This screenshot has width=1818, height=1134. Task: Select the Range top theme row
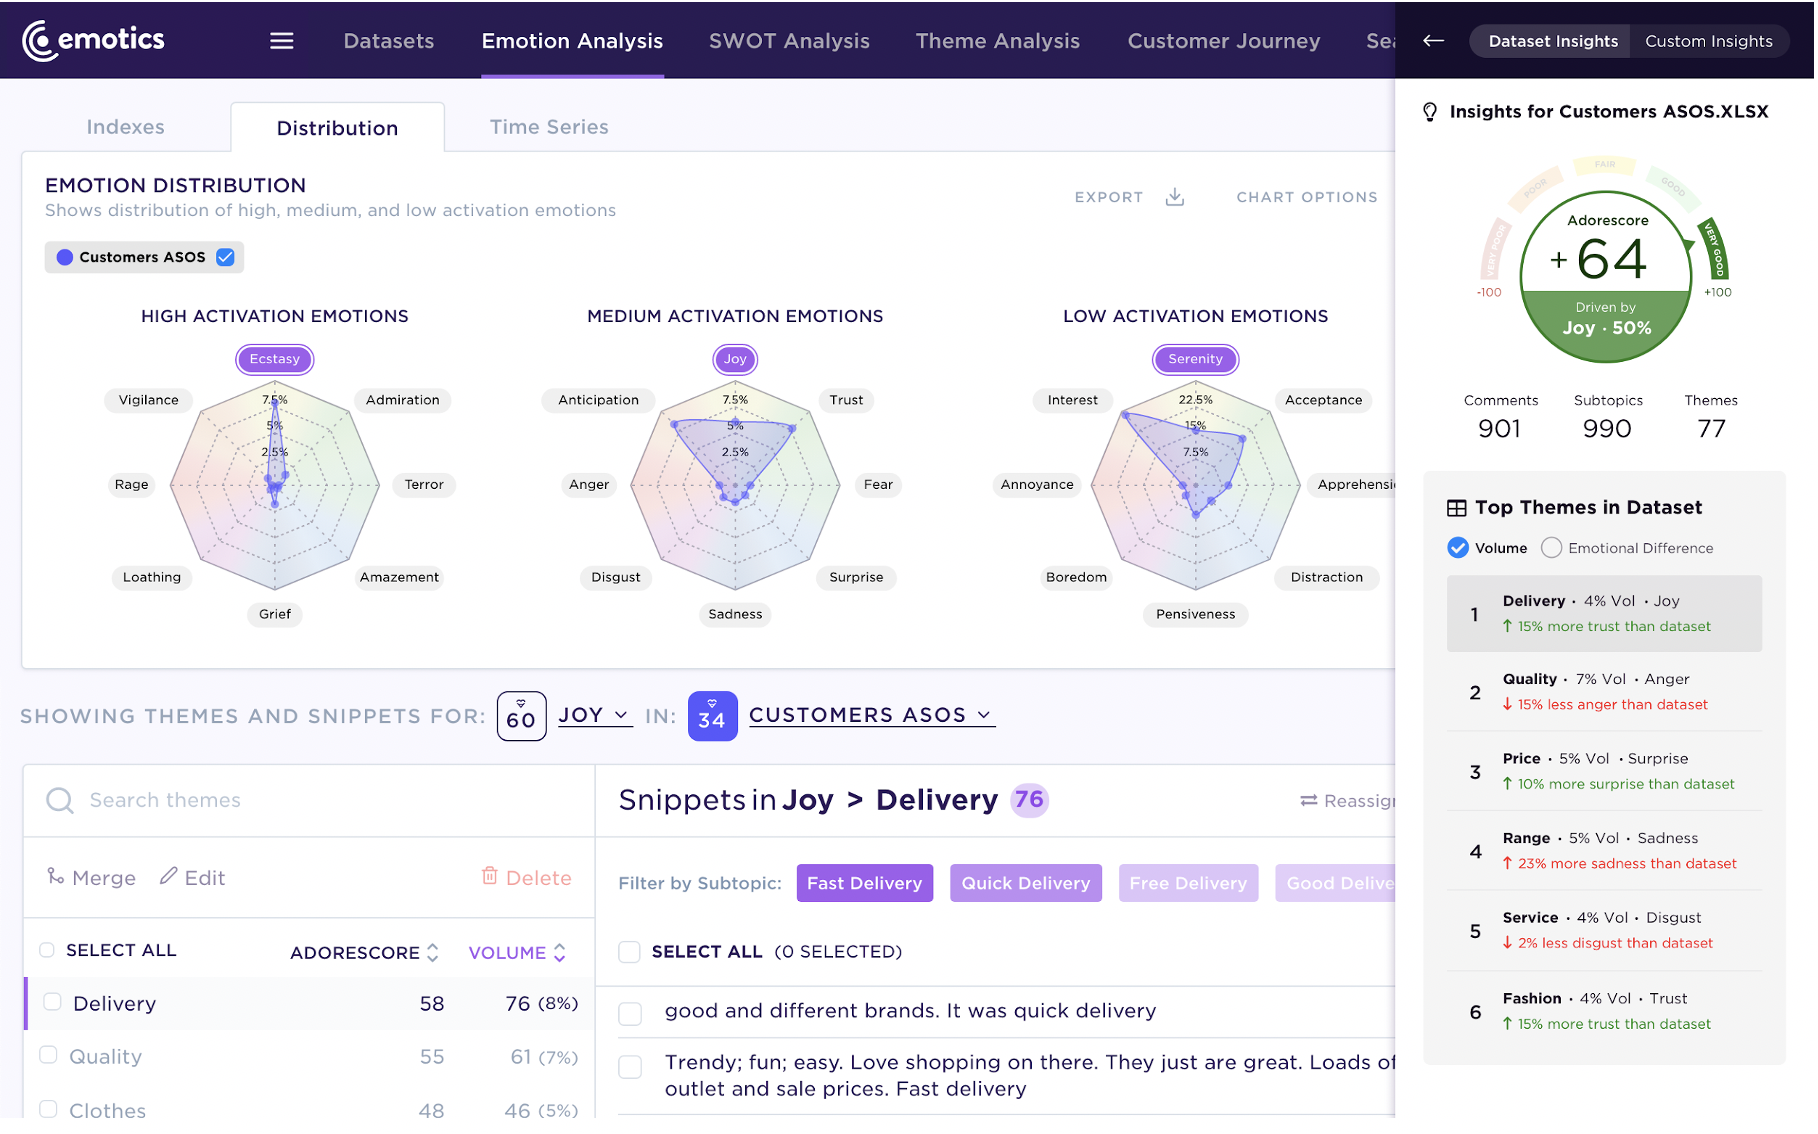tap(1604, 851)
